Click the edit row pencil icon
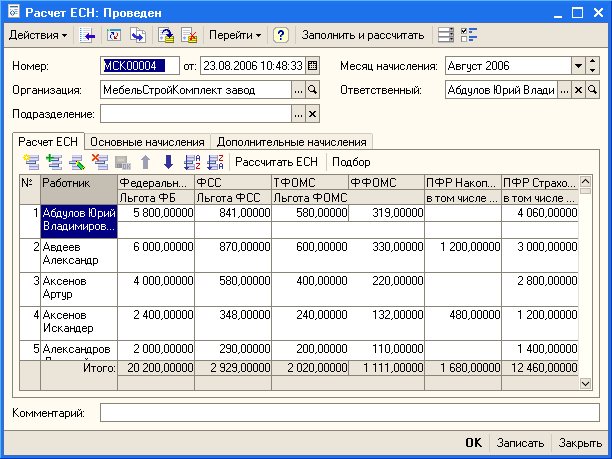 (77, 162)
